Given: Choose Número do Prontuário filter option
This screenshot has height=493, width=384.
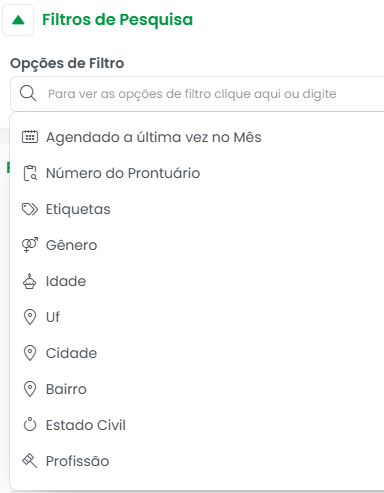Looking at the screenshot, I should pyautogui.click(x=197, y=173).
